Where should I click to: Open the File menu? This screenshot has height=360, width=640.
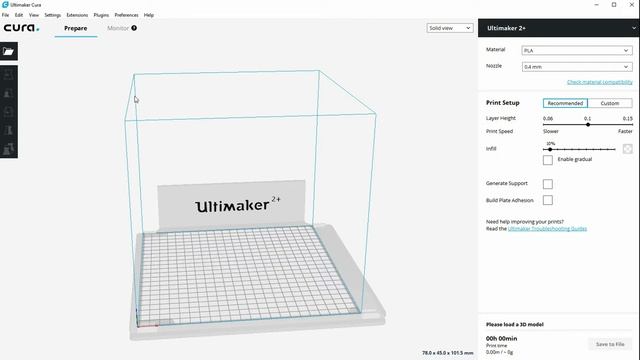[5, 15]
